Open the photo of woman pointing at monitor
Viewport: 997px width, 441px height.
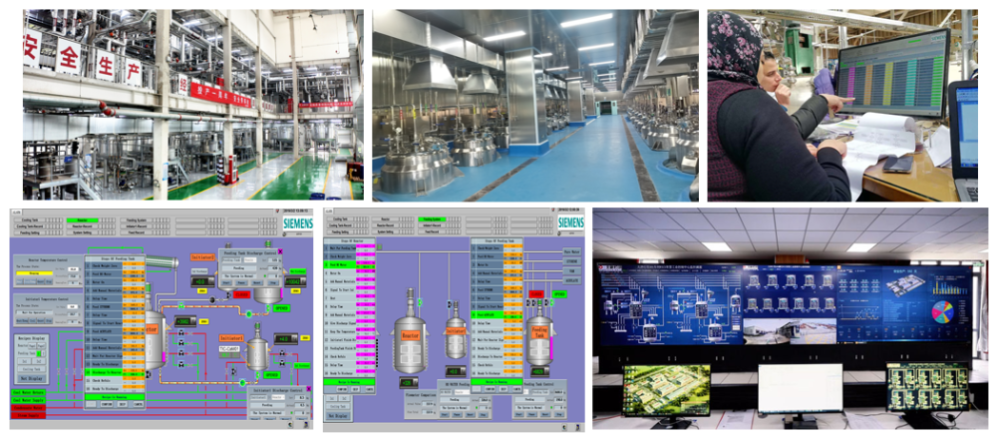(842, 105)
